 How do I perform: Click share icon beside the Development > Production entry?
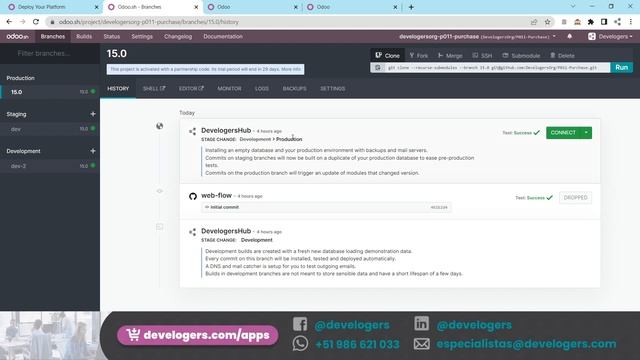coord(193,131)
